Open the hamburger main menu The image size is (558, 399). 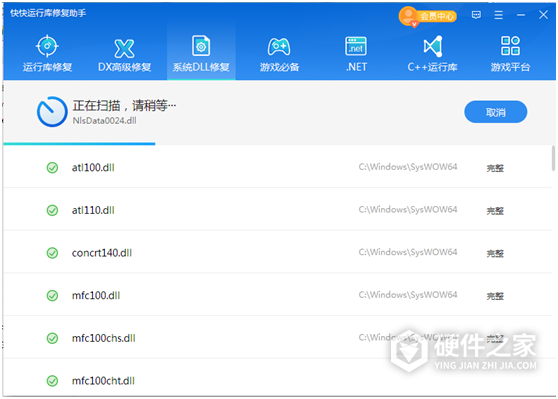pos(499,15)
